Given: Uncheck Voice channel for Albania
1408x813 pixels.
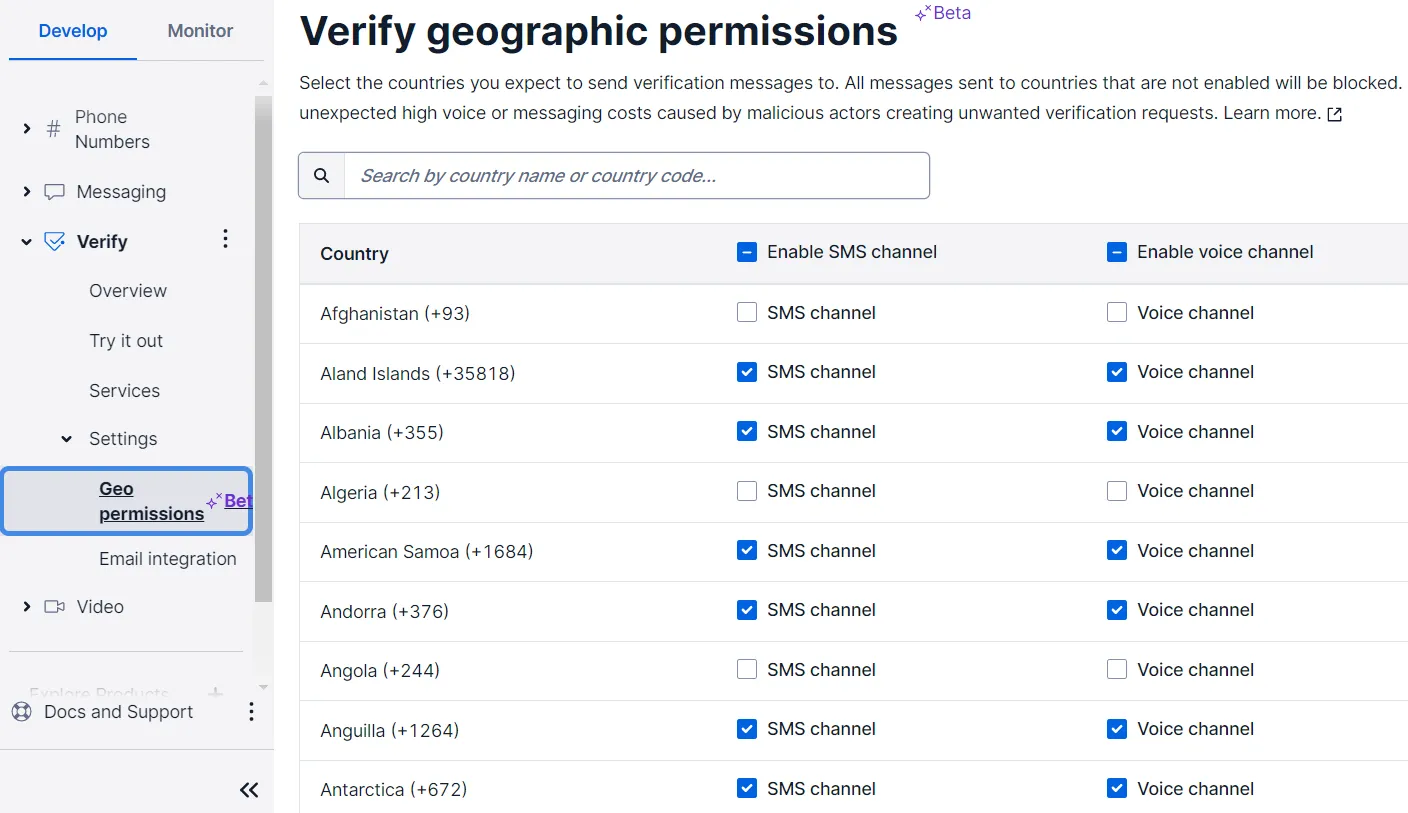Looking at the screenshot, I should click(1117, 432).
